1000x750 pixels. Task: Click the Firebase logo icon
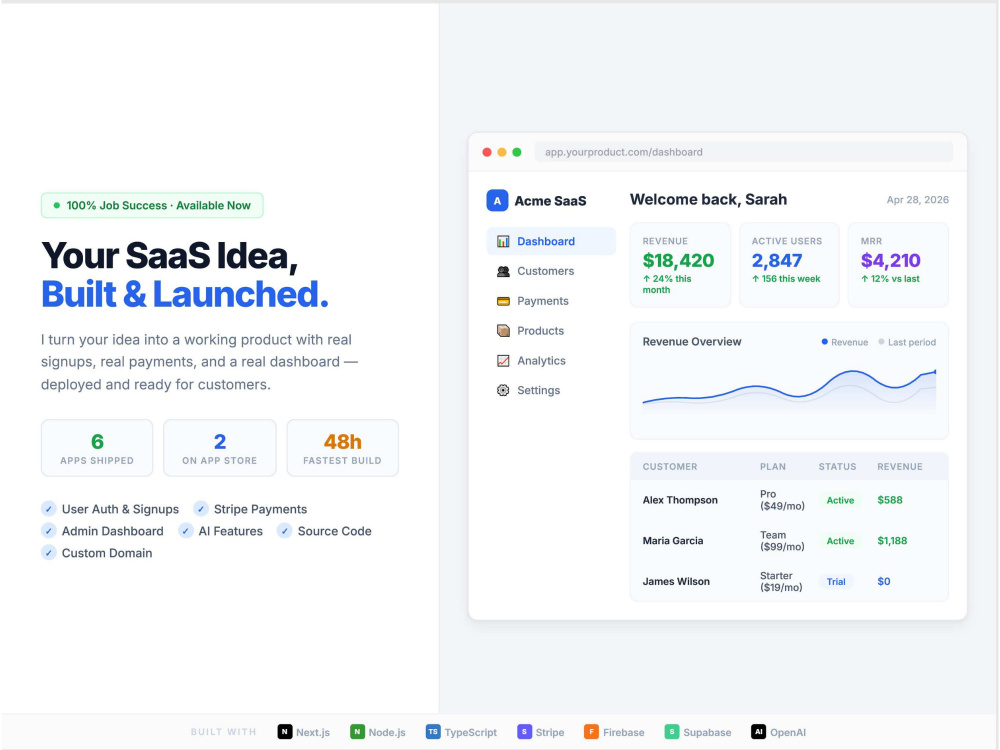click(591, 732)
